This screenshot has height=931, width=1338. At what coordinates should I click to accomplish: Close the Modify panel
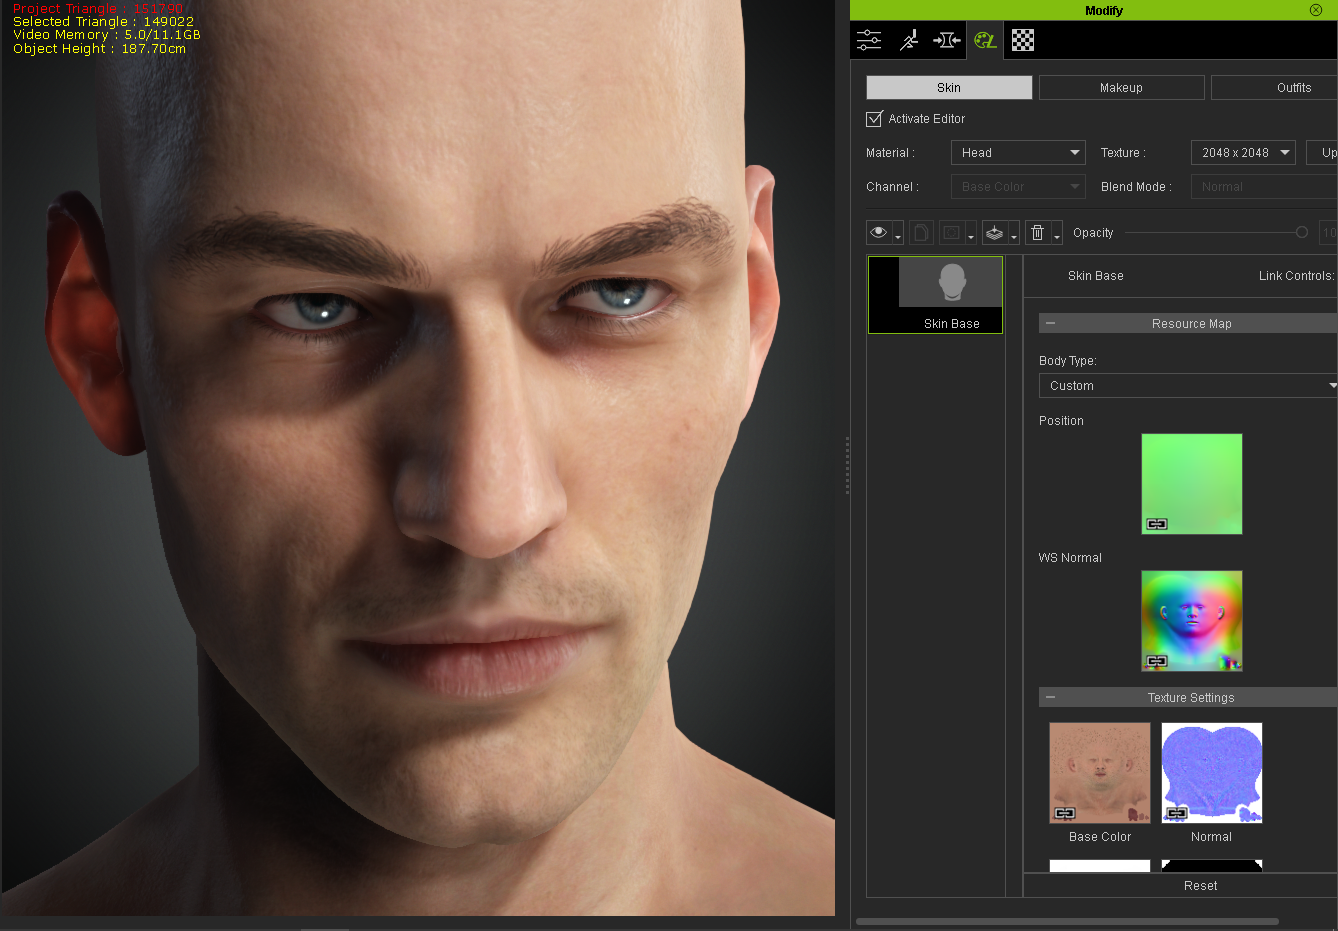(1316, 10)
